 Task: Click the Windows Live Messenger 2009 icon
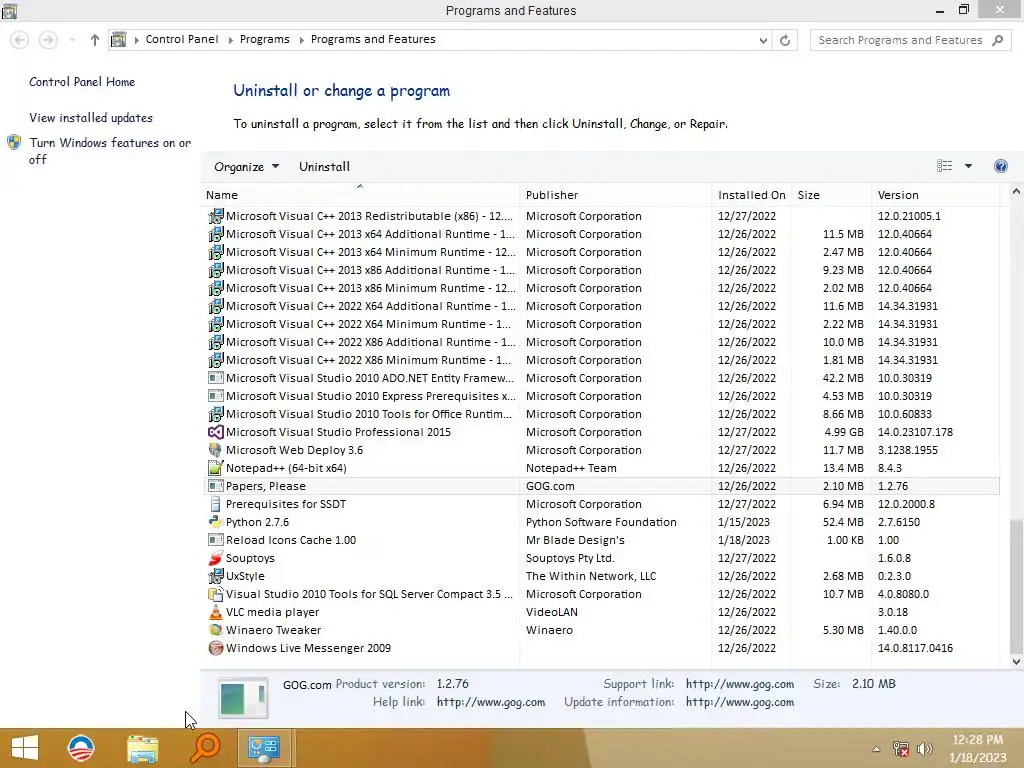(x=216, y=648)
